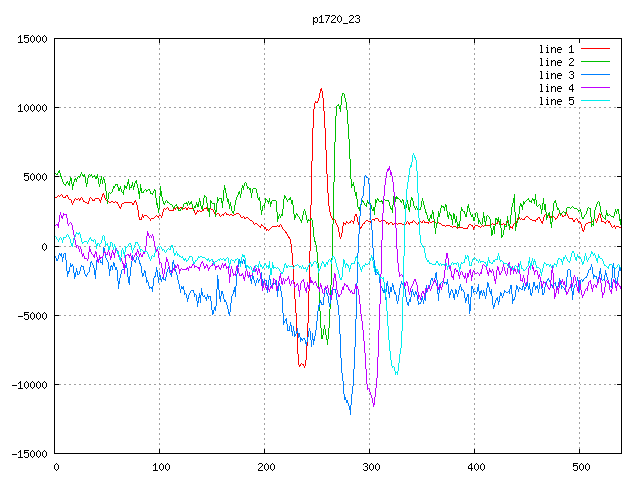
Task: Click the green line 2 legend sample
Action: pyautogui.click(x=596, y=62)
